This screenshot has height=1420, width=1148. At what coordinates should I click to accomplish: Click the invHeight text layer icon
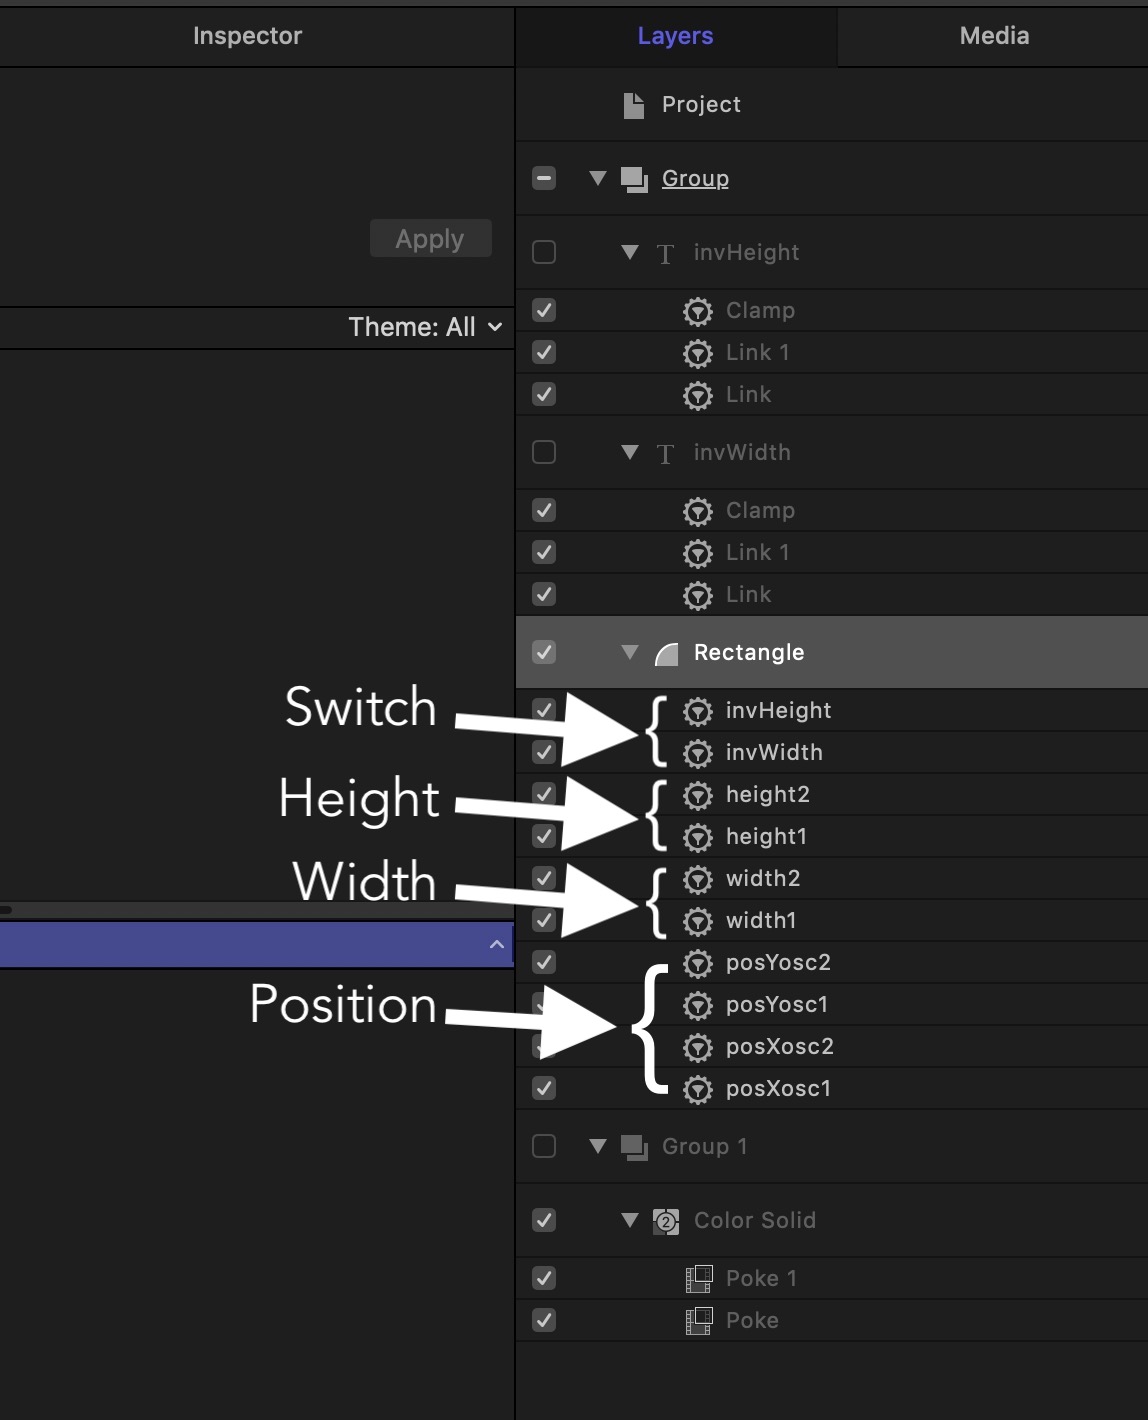665,254
